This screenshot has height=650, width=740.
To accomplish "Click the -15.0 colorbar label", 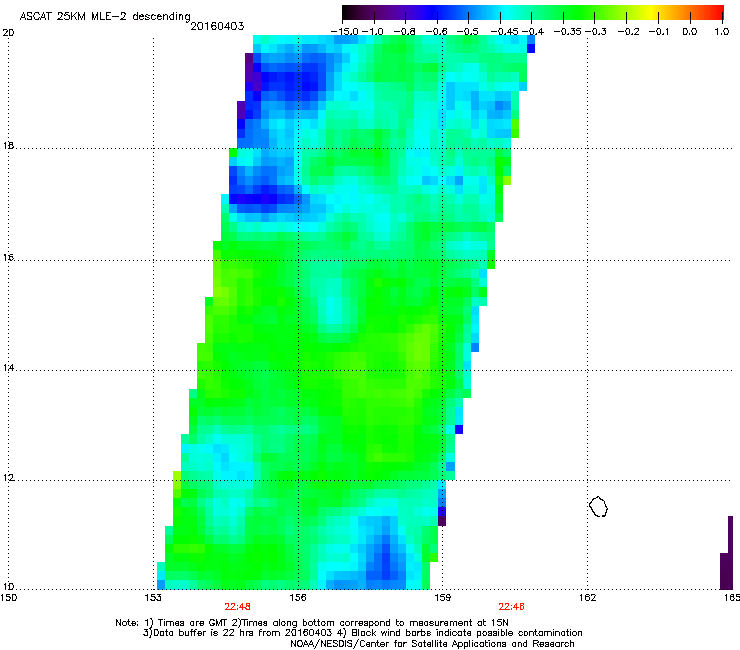I will (x=345, y=32).
